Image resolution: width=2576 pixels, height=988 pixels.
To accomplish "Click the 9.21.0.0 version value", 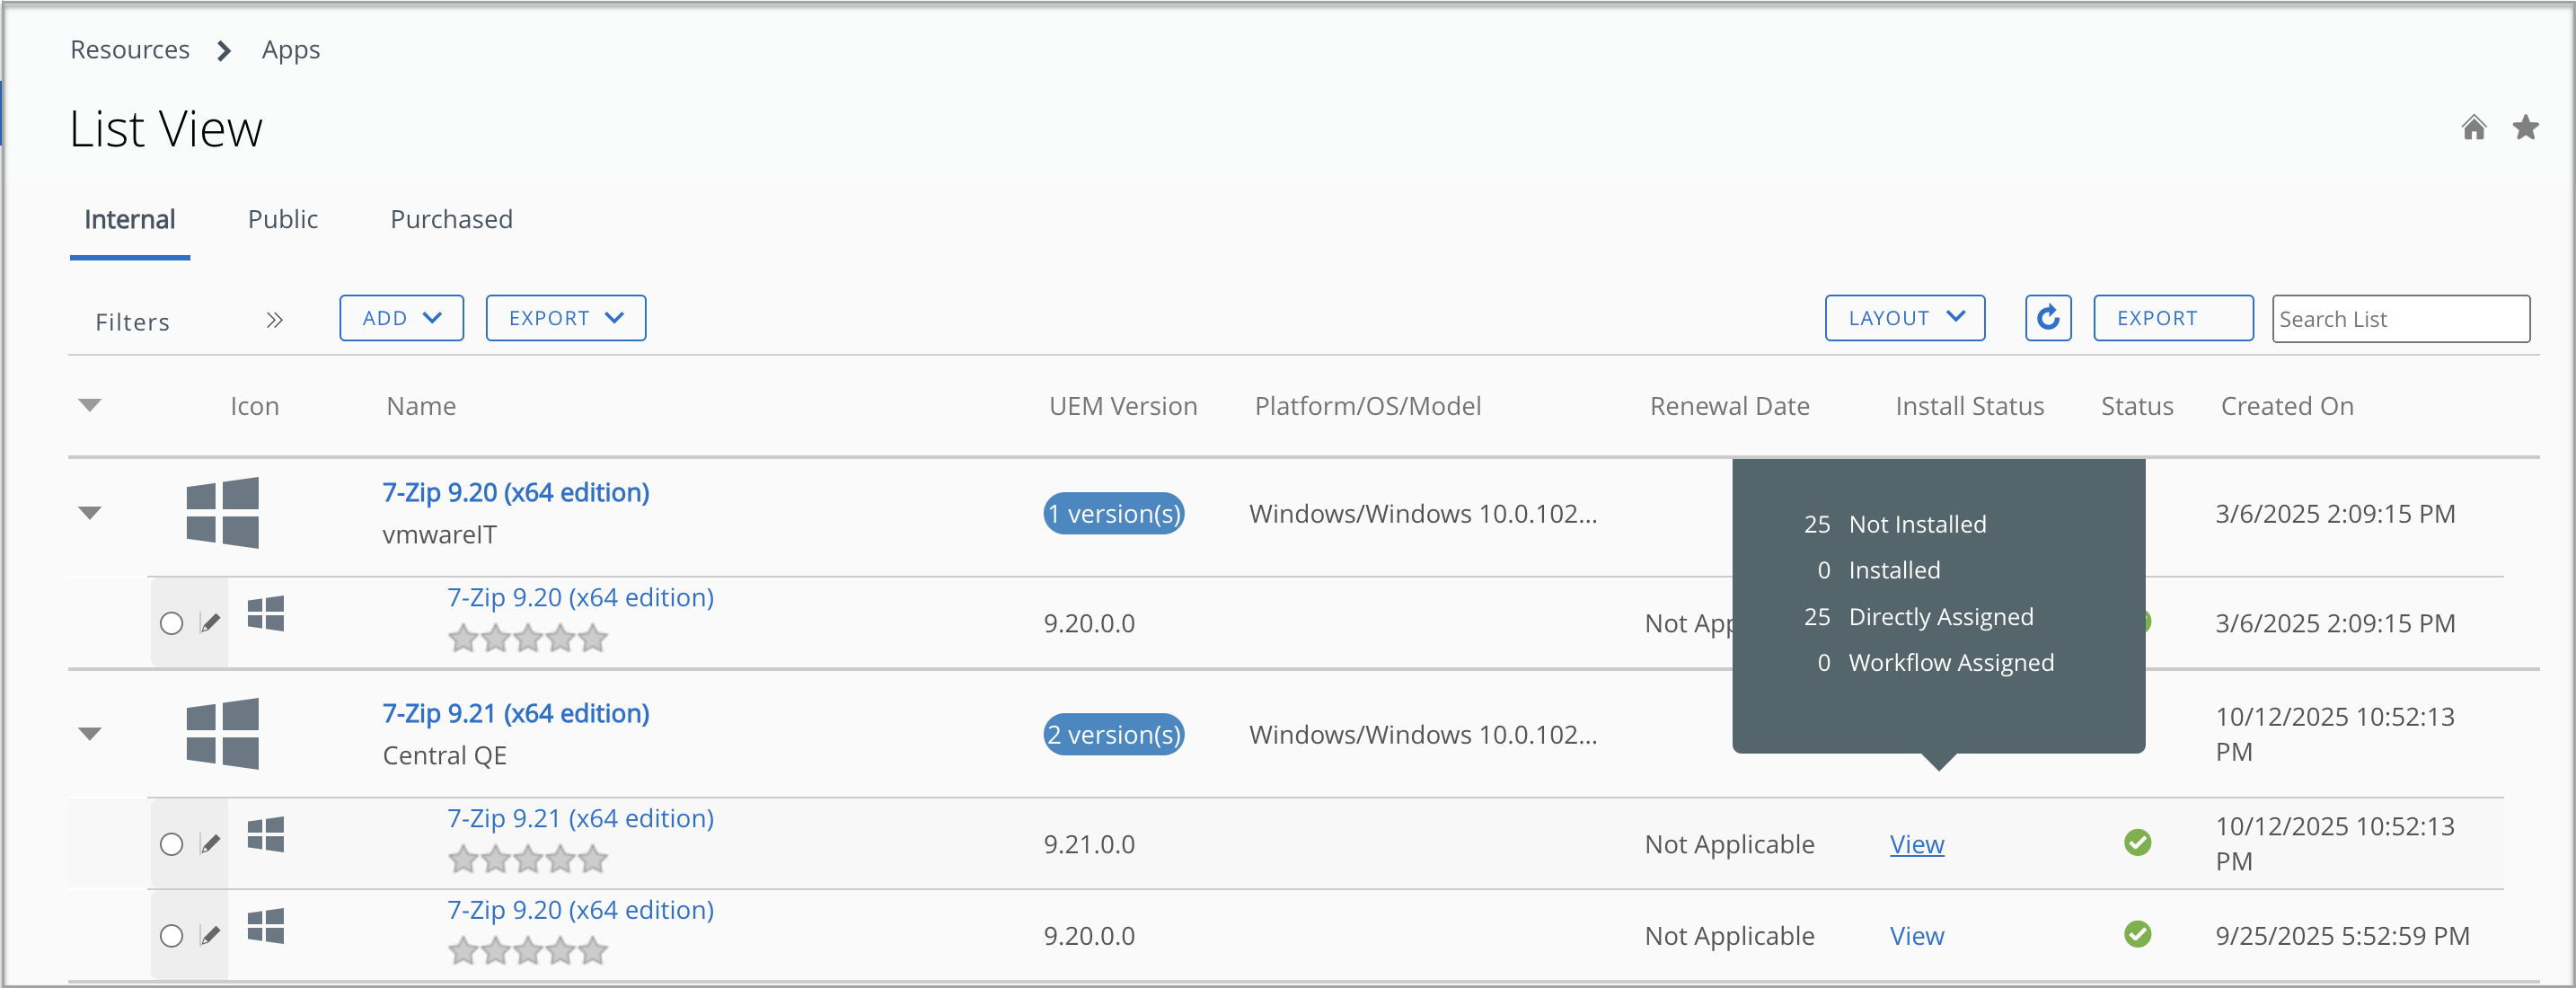I will pyautogui.click(x=1090, y=844).
